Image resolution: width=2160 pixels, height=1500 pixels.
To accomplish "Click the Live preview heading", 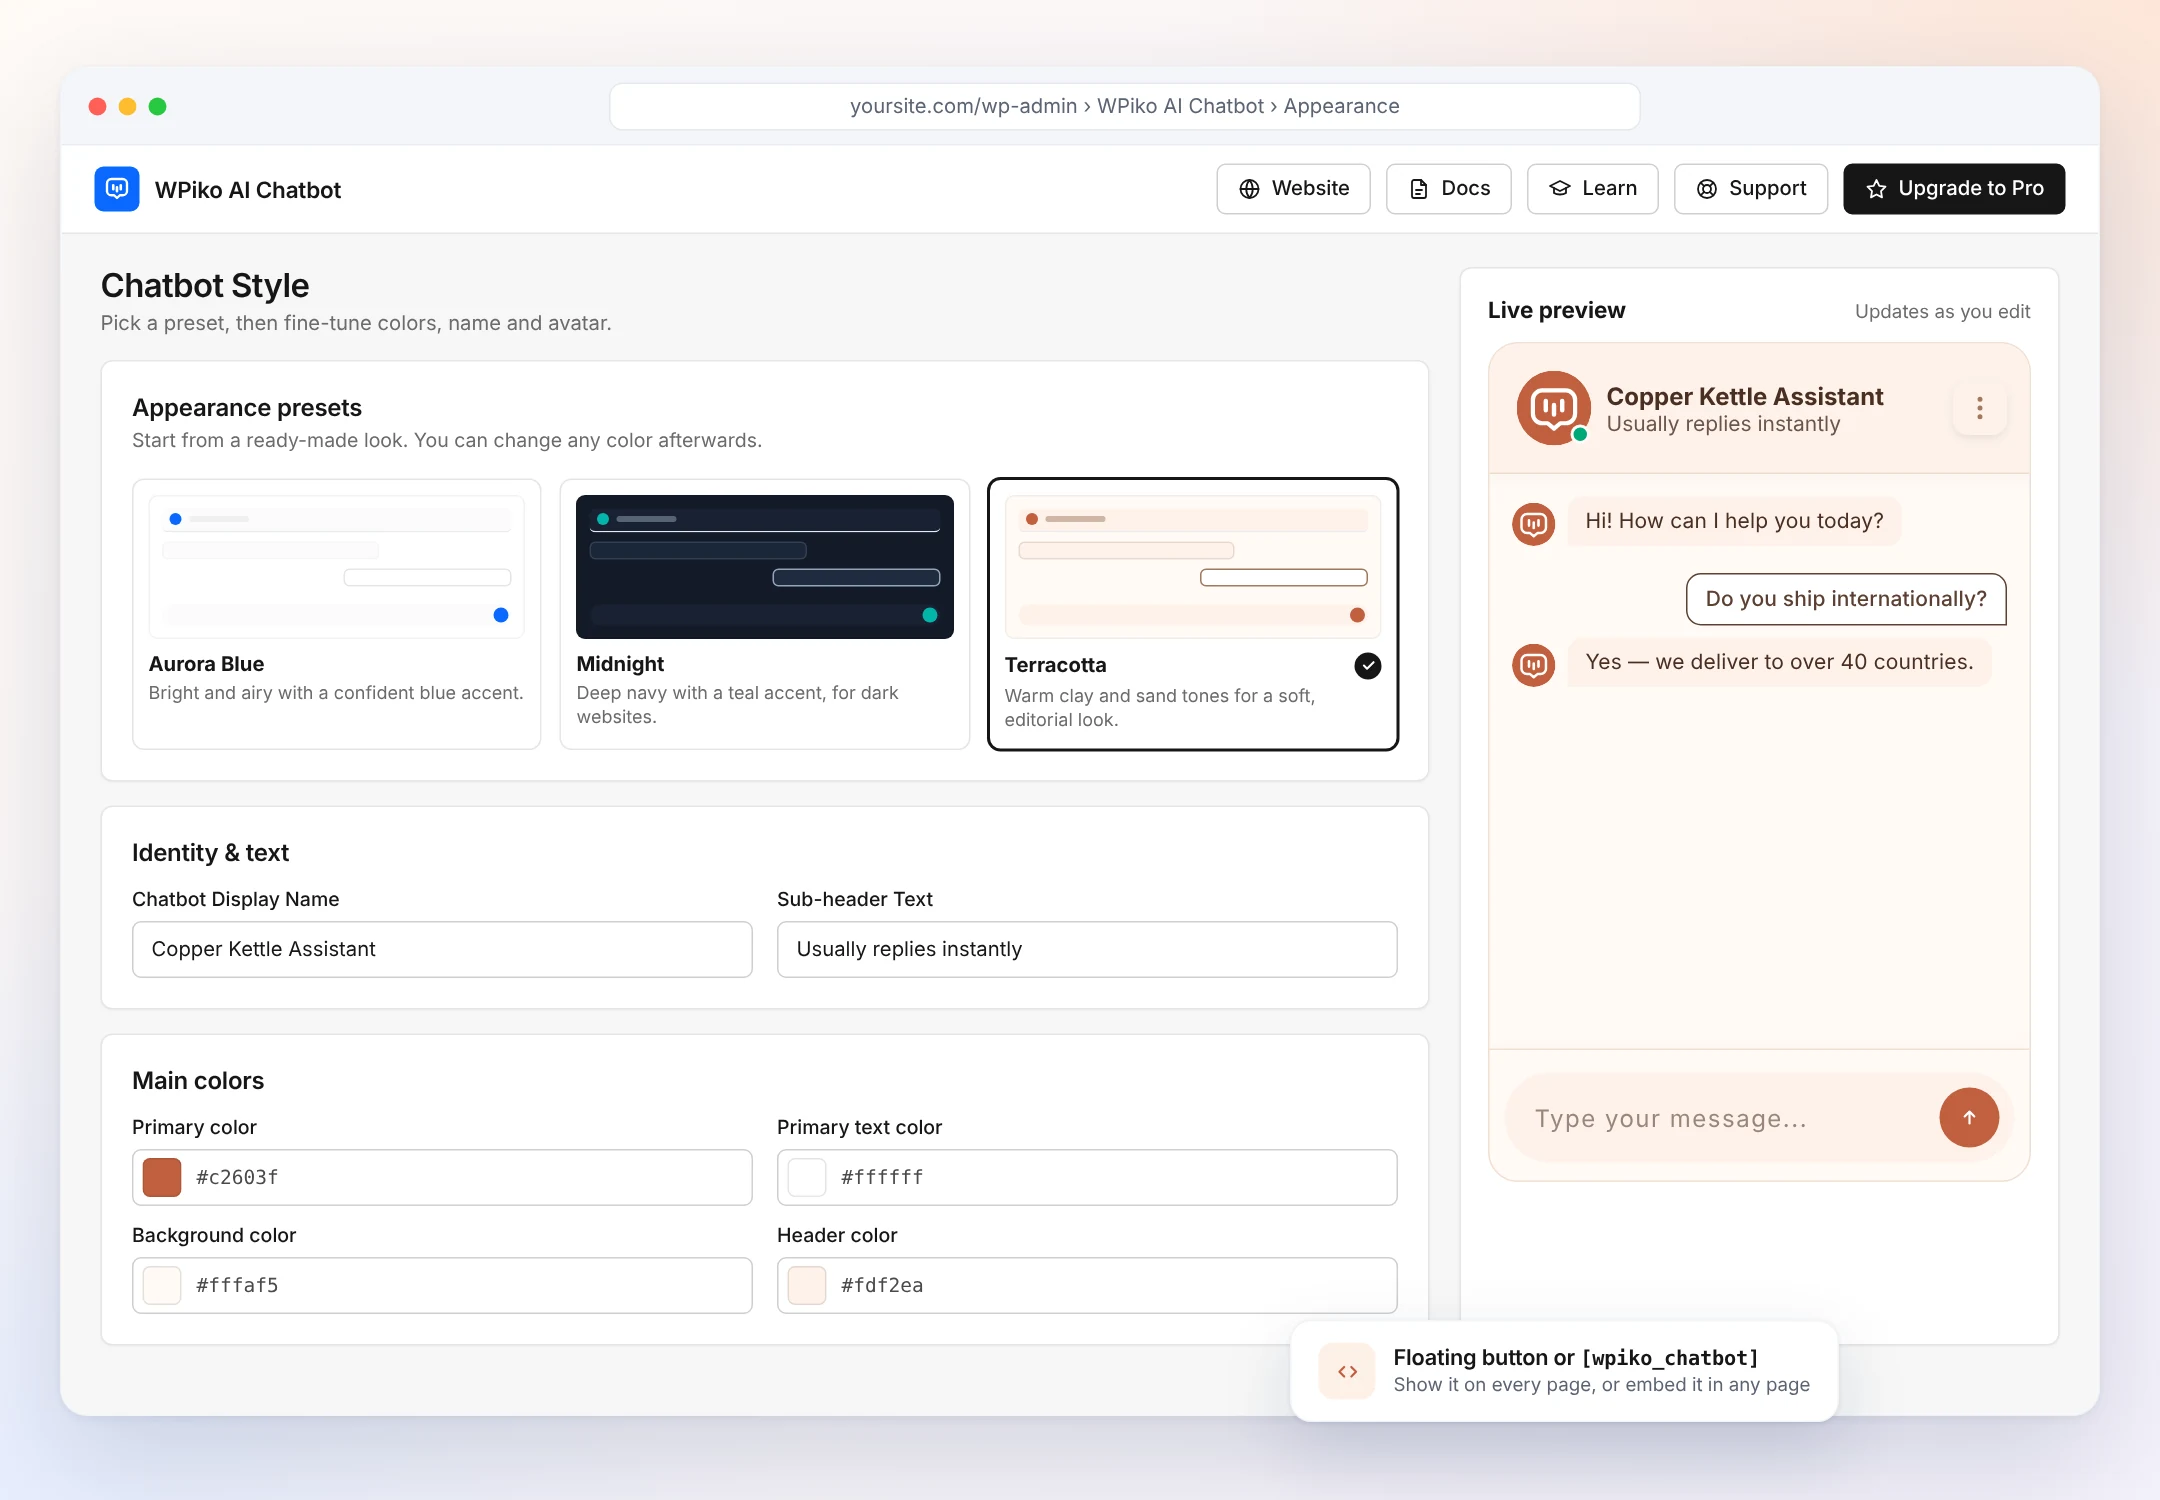I will (x=1556, y=310).
